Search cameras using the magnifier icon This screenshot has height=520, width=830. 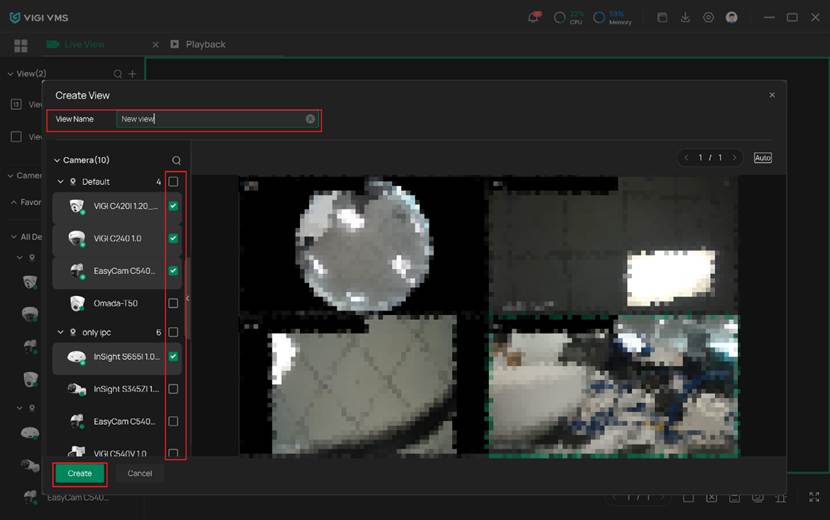pos(176,160)
